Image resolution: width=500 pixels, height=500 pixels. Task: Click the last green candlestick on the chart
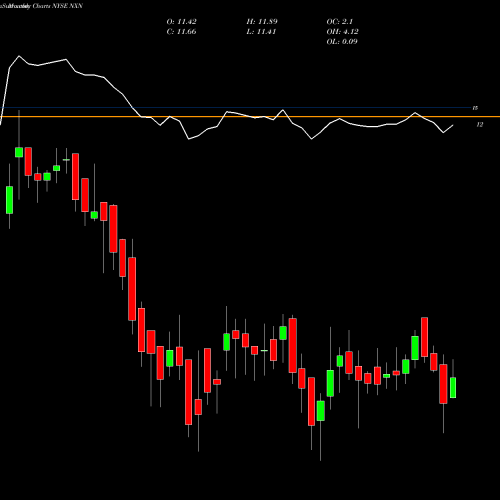453,387
